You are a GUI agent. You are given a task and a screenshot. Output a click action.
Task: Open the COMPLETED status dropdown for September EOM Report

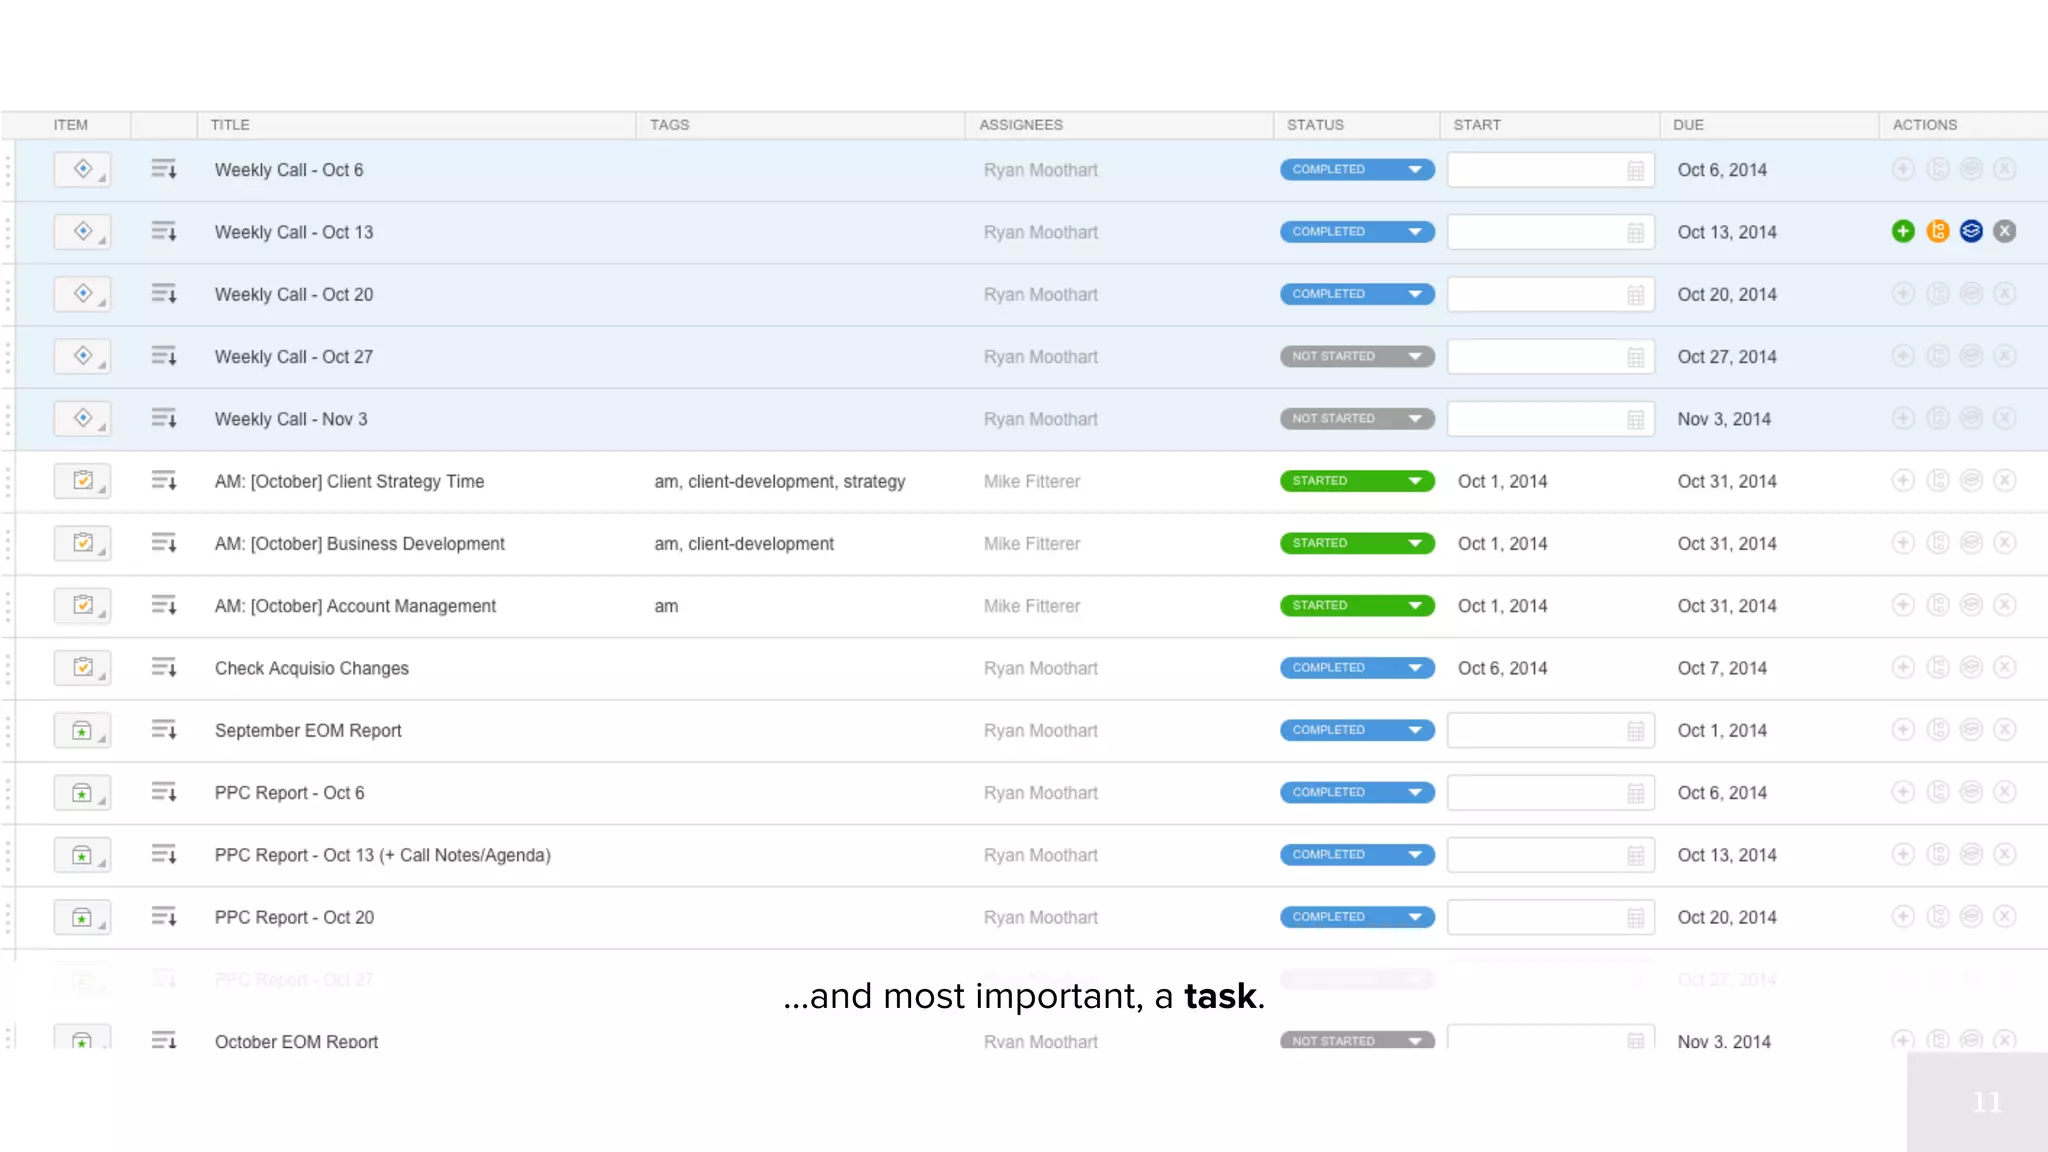(x=1357, y=730)
